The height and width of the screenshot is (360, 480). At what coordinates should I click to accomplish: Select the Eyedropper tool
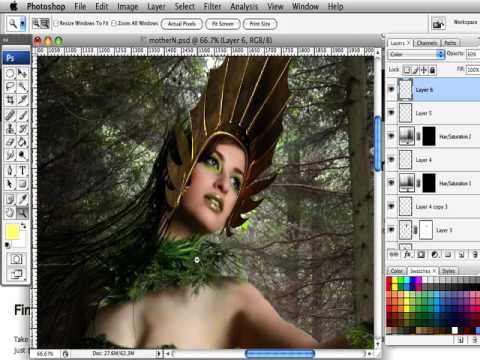(x=22, y=199)
